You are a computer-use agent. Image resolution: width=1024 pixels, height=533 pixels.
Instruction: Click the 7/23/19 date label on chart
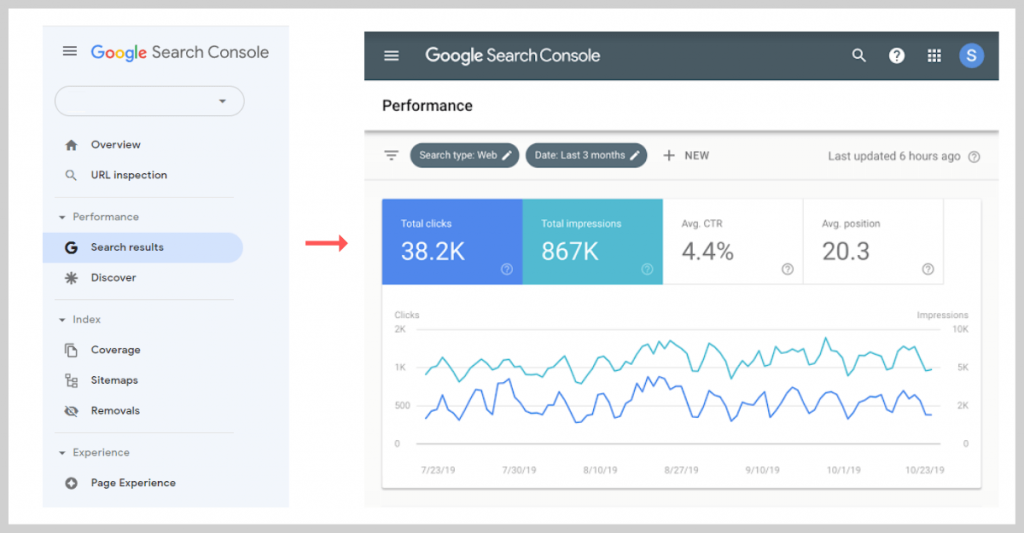coord(438,470)
